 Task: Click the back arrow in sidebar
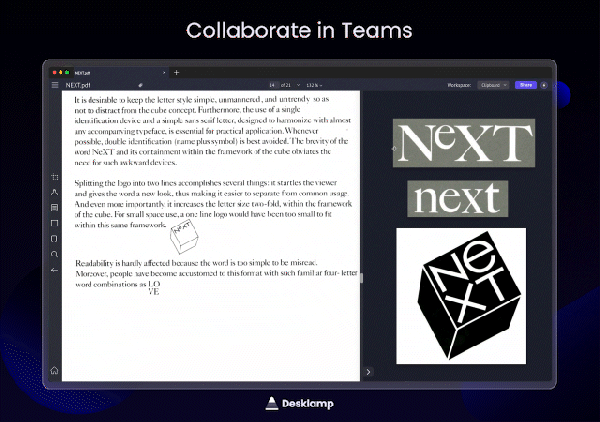(x=54, y=270)
